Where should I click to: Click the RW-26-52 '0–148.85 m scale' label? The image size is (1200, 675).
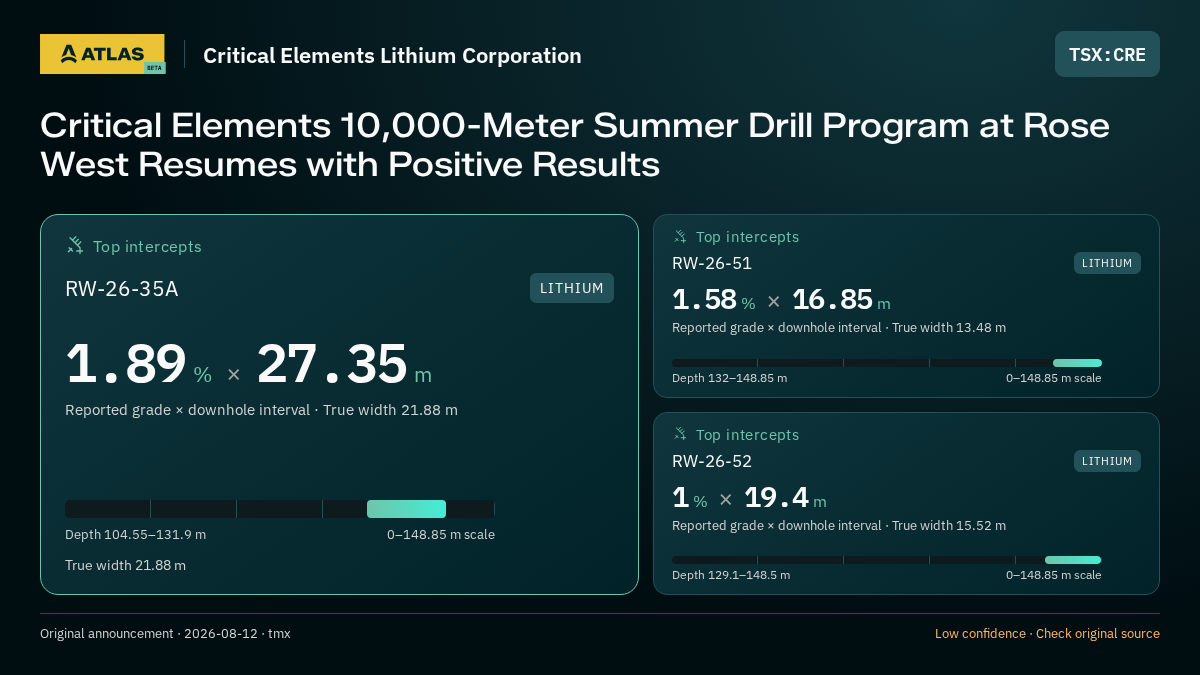click(1054, 575)
